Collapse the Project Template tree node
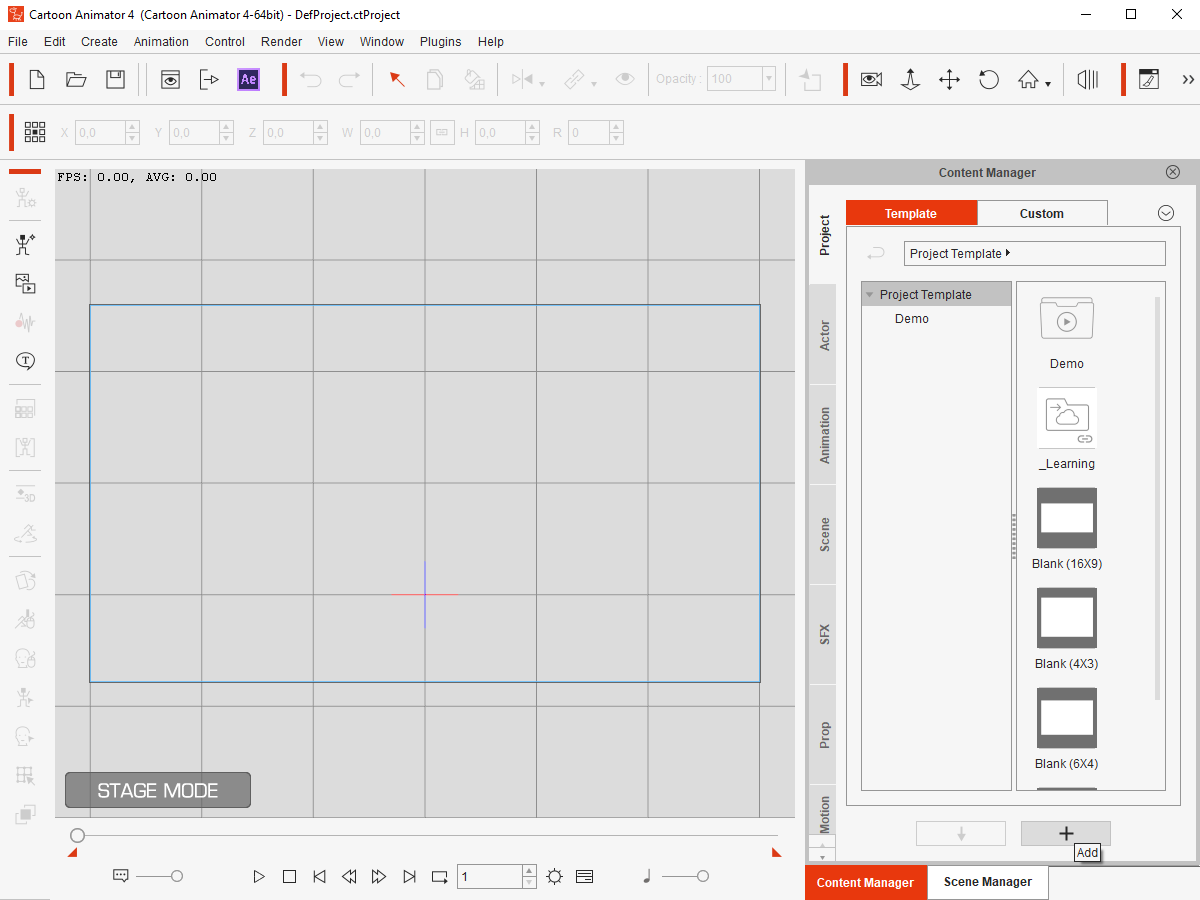The image size is (1200, 900). click(x=870, y=295)
